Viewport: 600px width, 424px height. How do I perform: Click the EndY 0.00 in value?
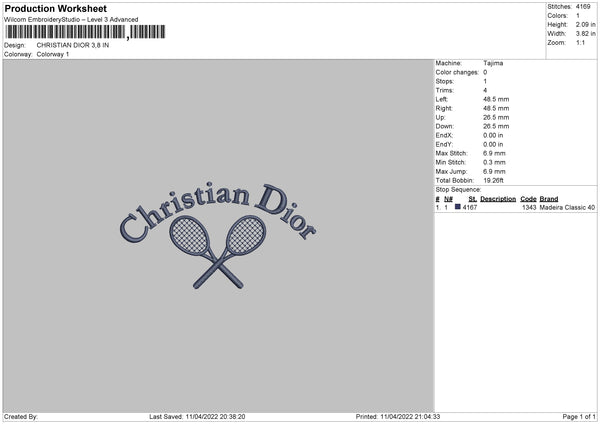493,145
